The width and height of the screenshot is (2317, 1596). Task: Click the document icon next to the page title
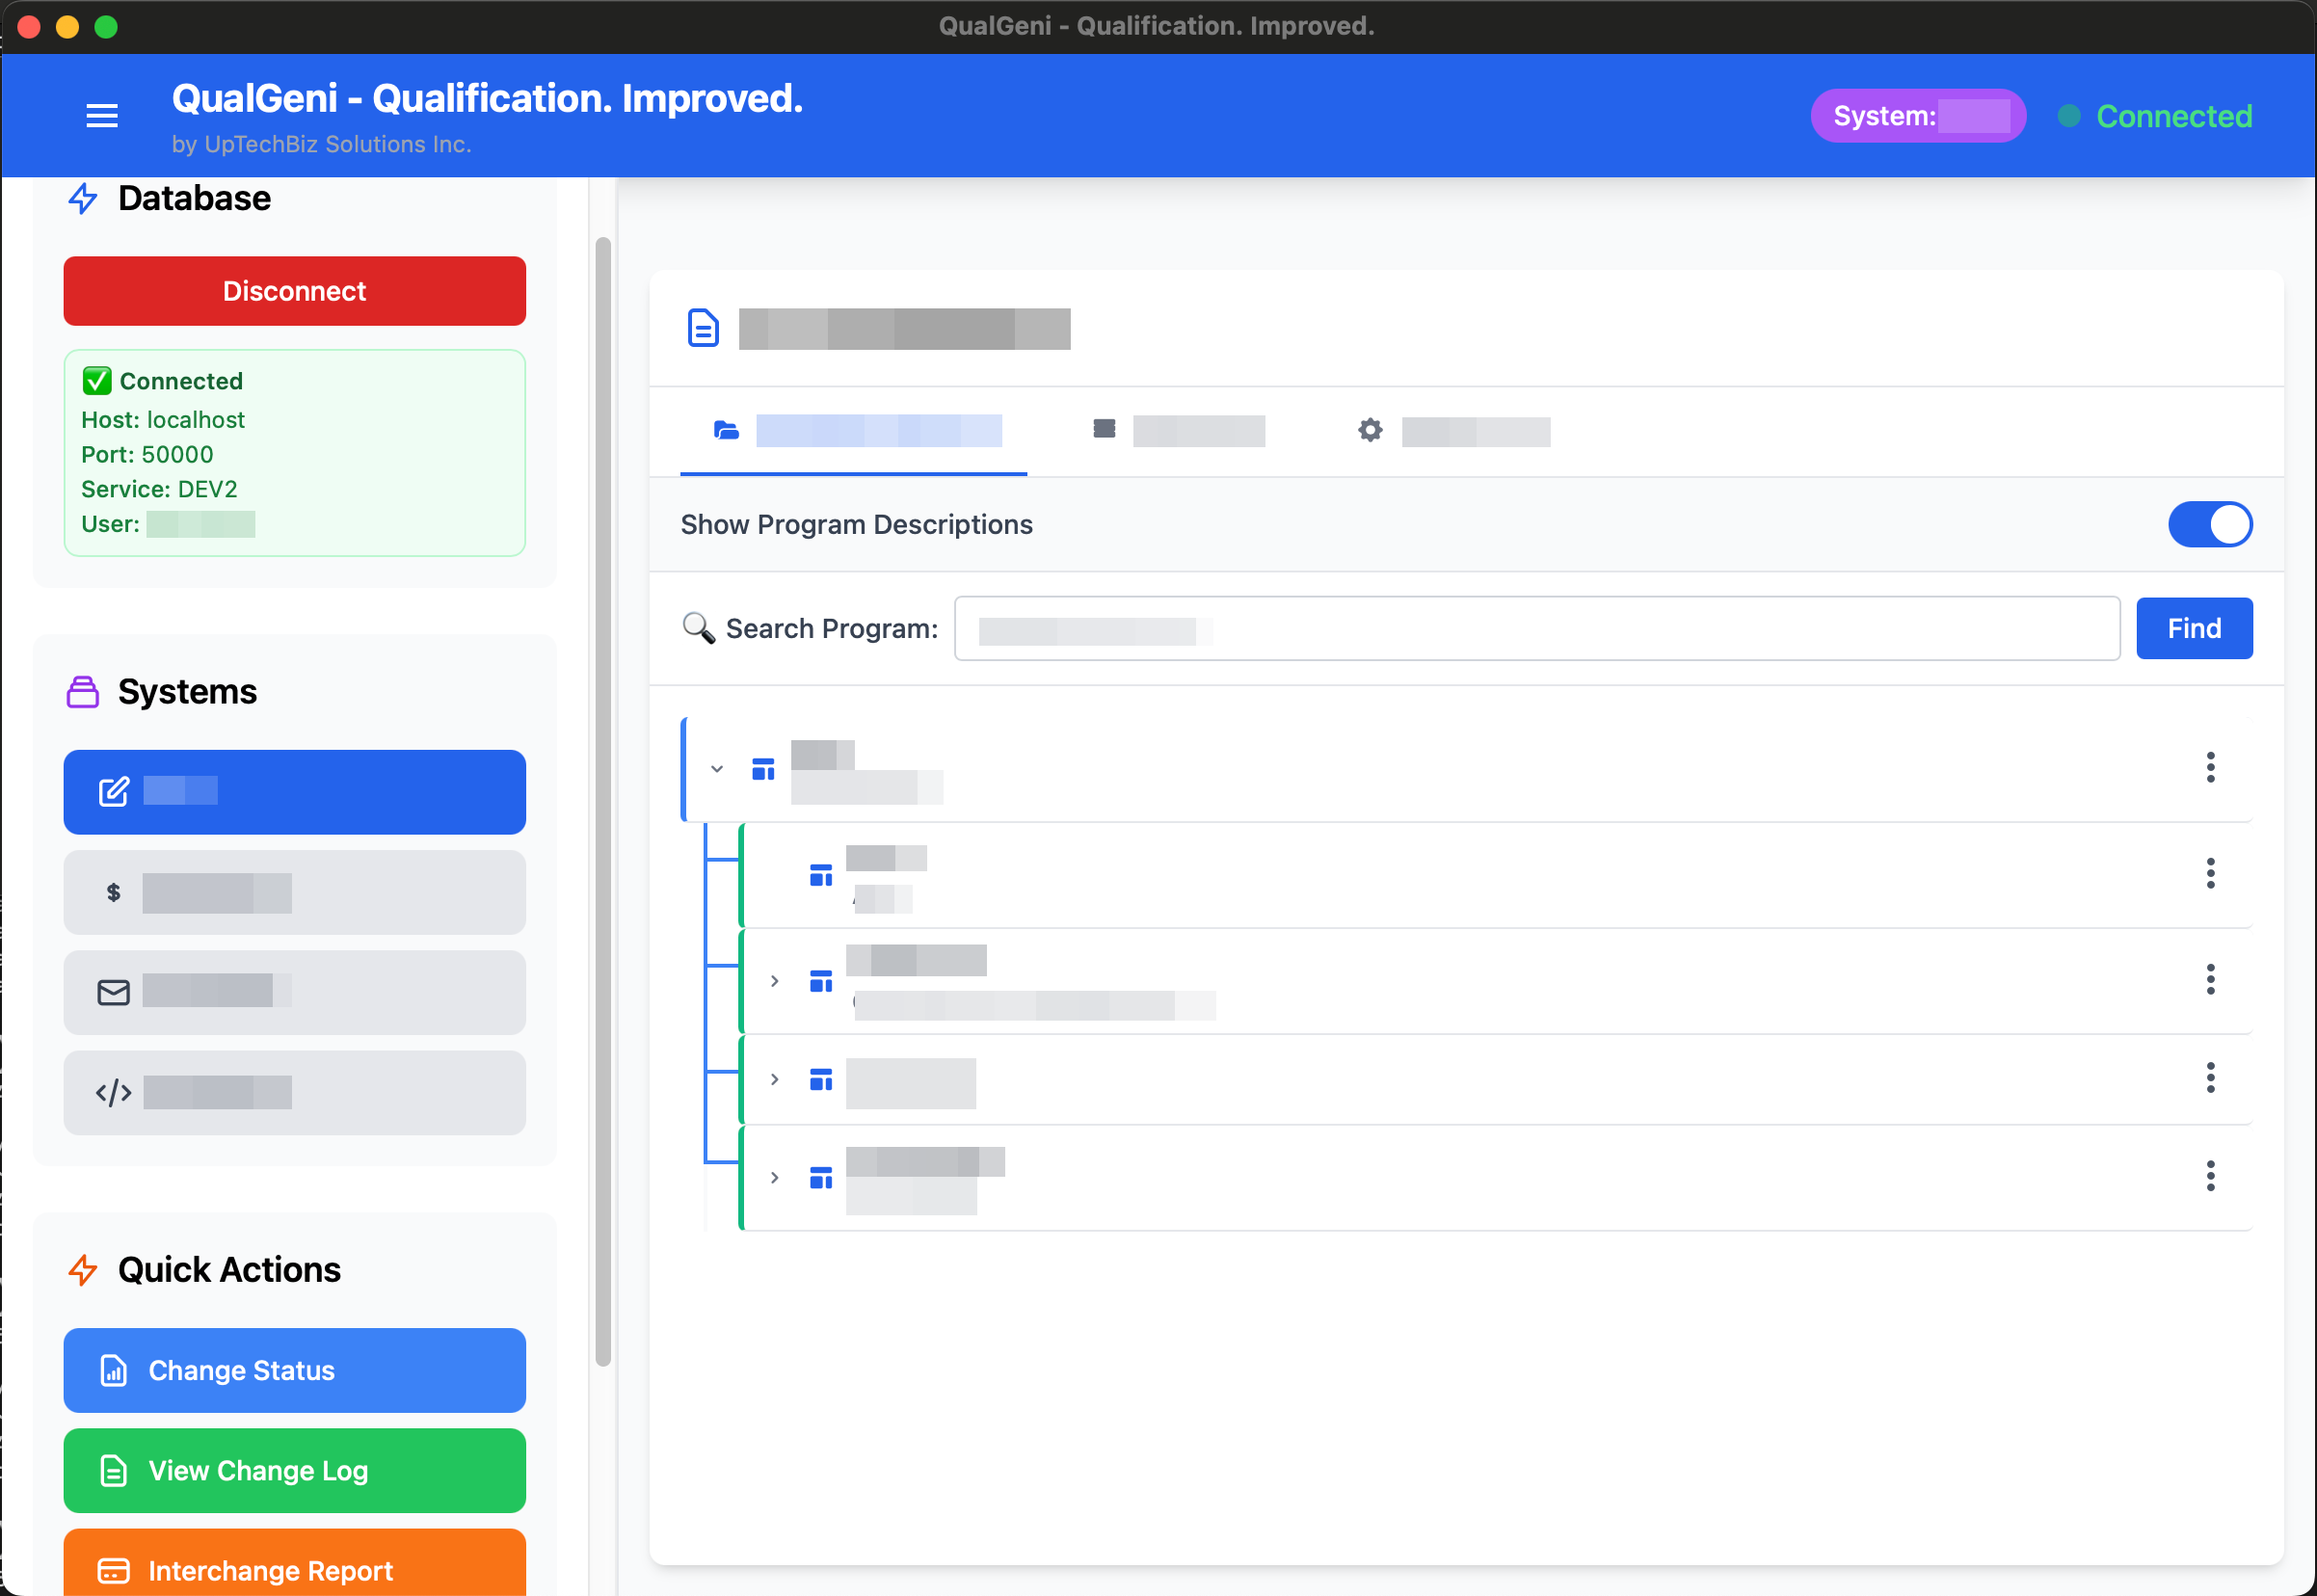click(703, 328)
